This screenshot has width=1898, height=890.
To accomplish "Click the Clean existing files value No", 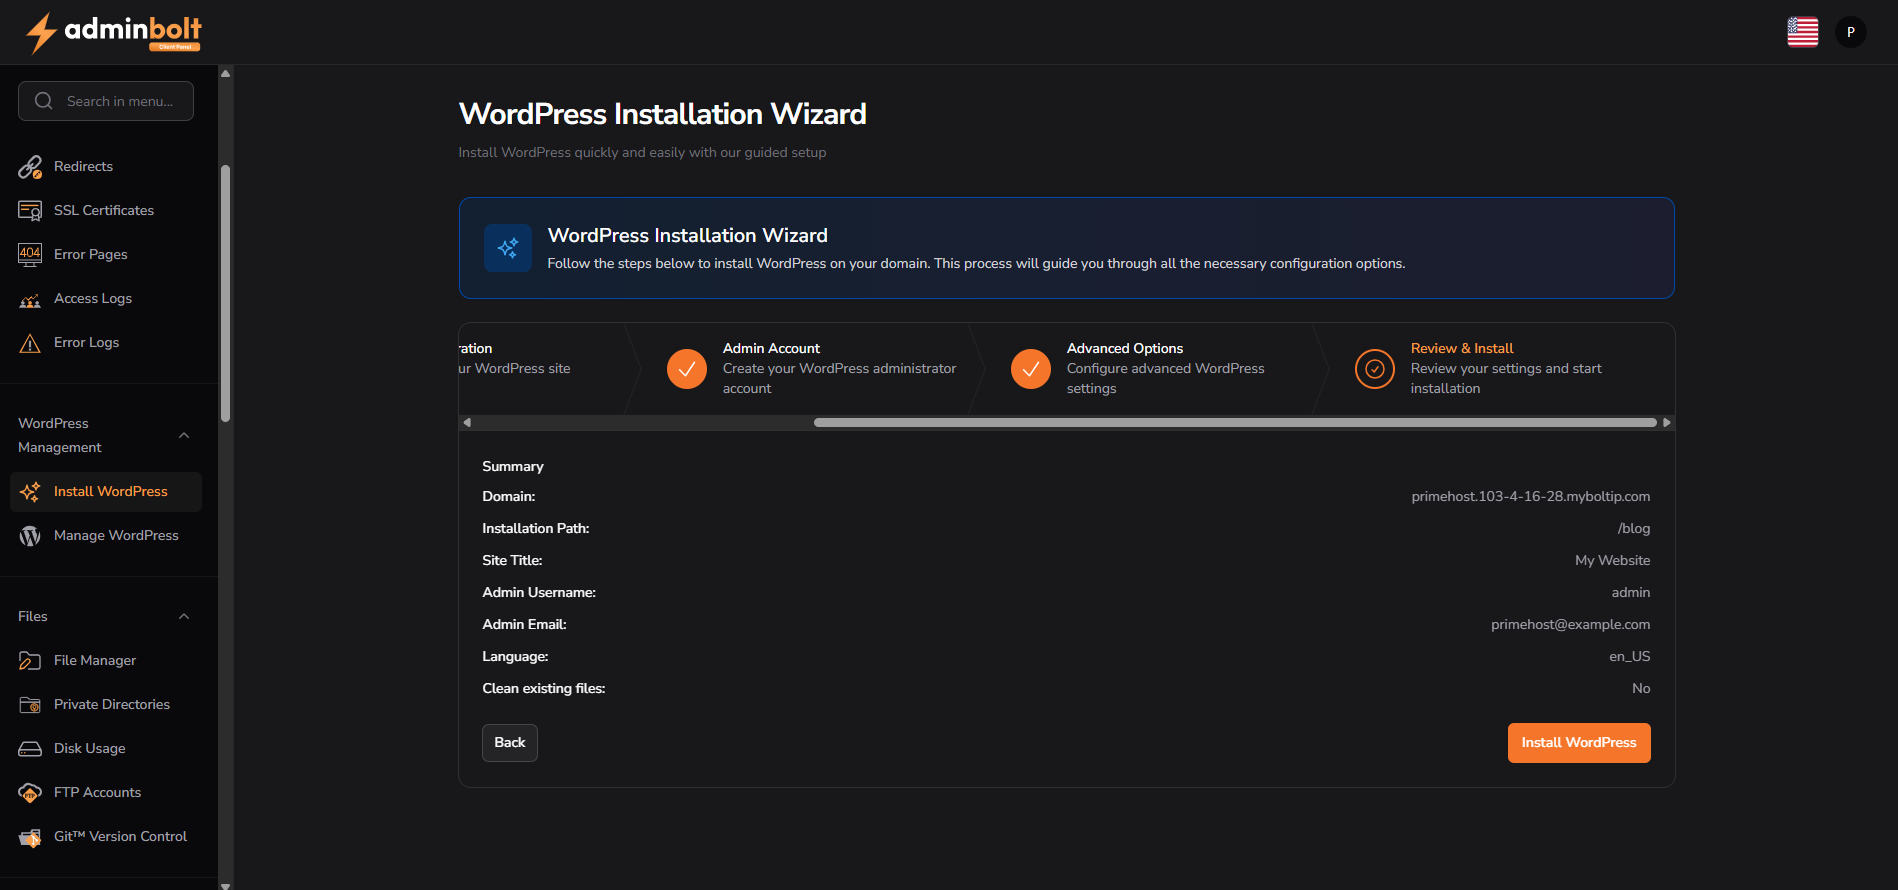I will pyautogui.click(x=1641, y=689).
